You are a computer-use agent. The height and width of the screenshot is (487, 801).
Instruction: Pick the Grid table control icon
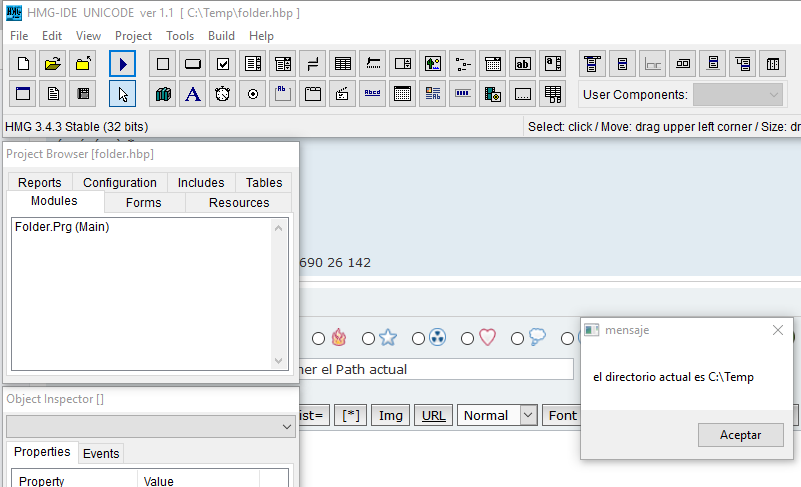point(343,64)
